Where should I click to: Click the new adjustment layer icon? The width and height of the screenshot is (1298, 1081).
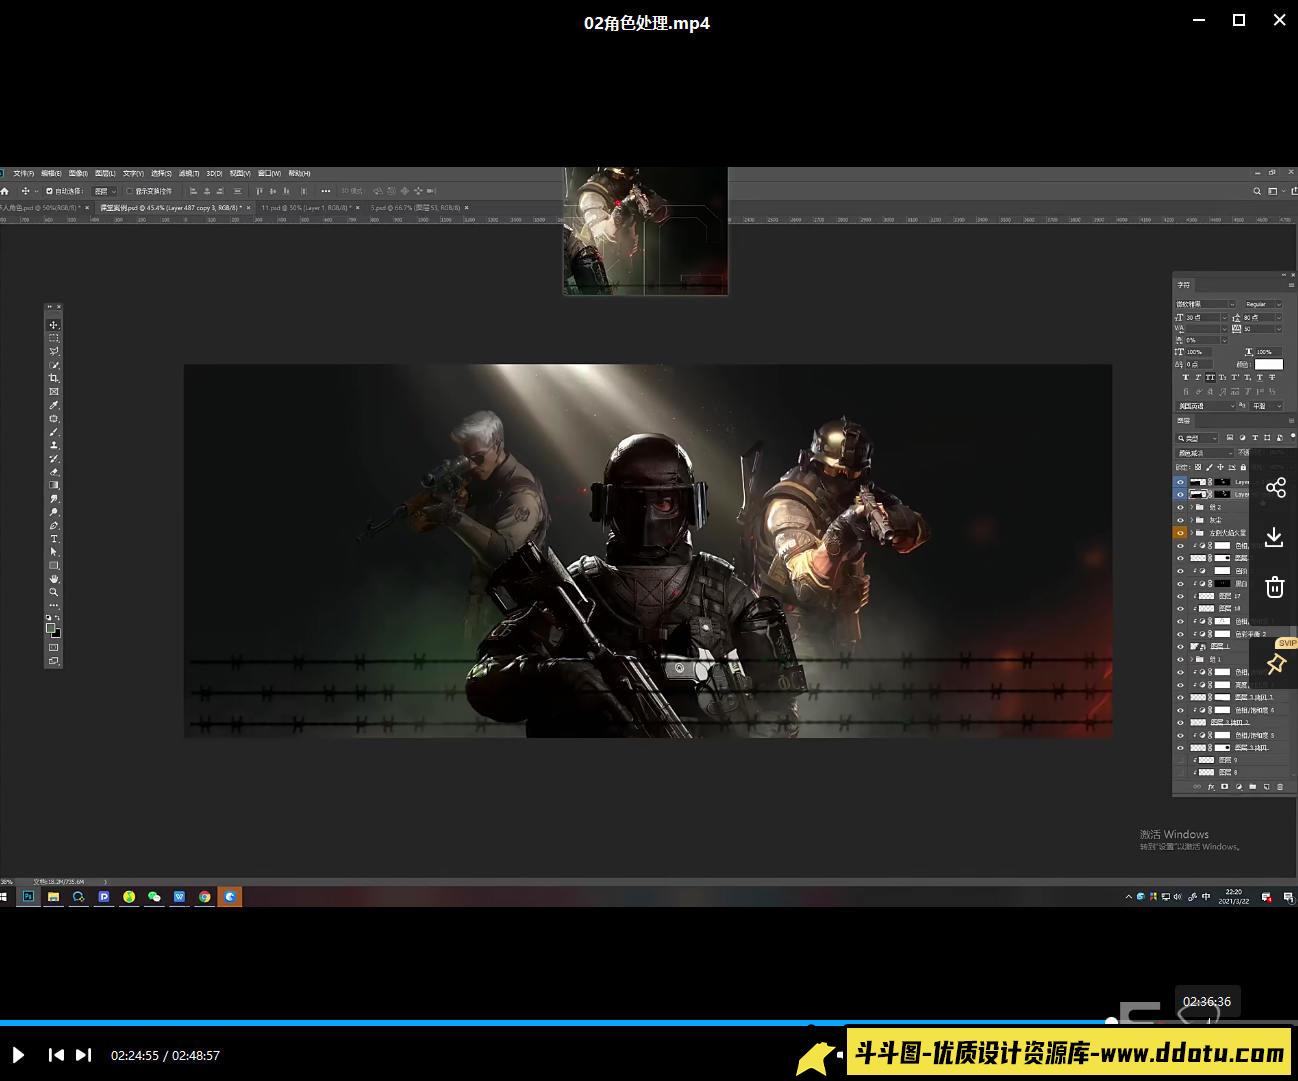click(1239, 786)
